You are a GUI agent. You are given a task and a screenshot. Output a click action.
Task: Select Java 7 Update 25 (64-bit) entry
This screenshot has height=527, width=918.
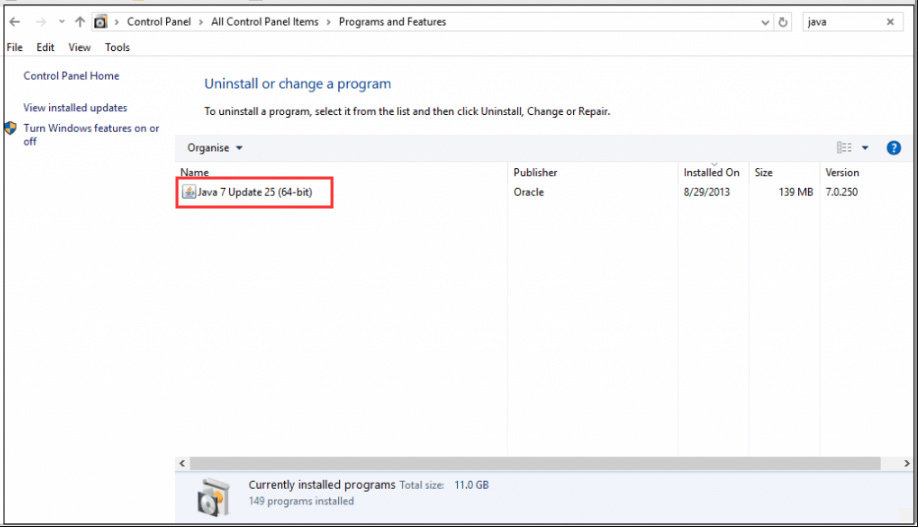pos(255,192)
